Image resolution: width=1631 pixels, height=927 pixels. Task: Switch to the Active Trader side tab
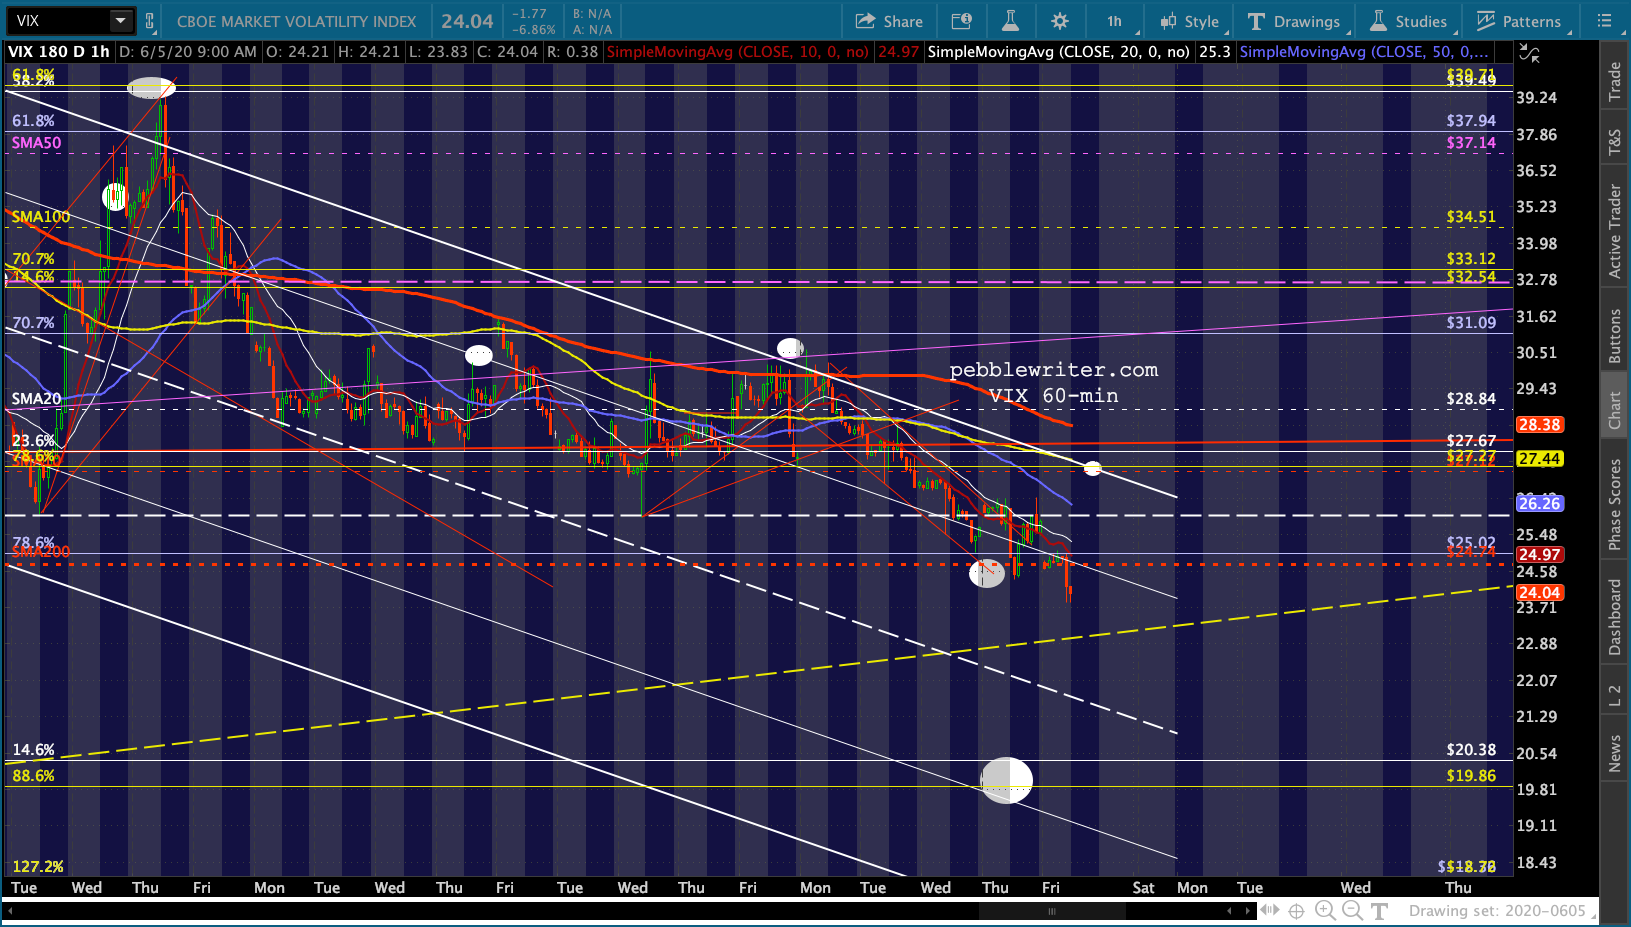coord(1614,231)
